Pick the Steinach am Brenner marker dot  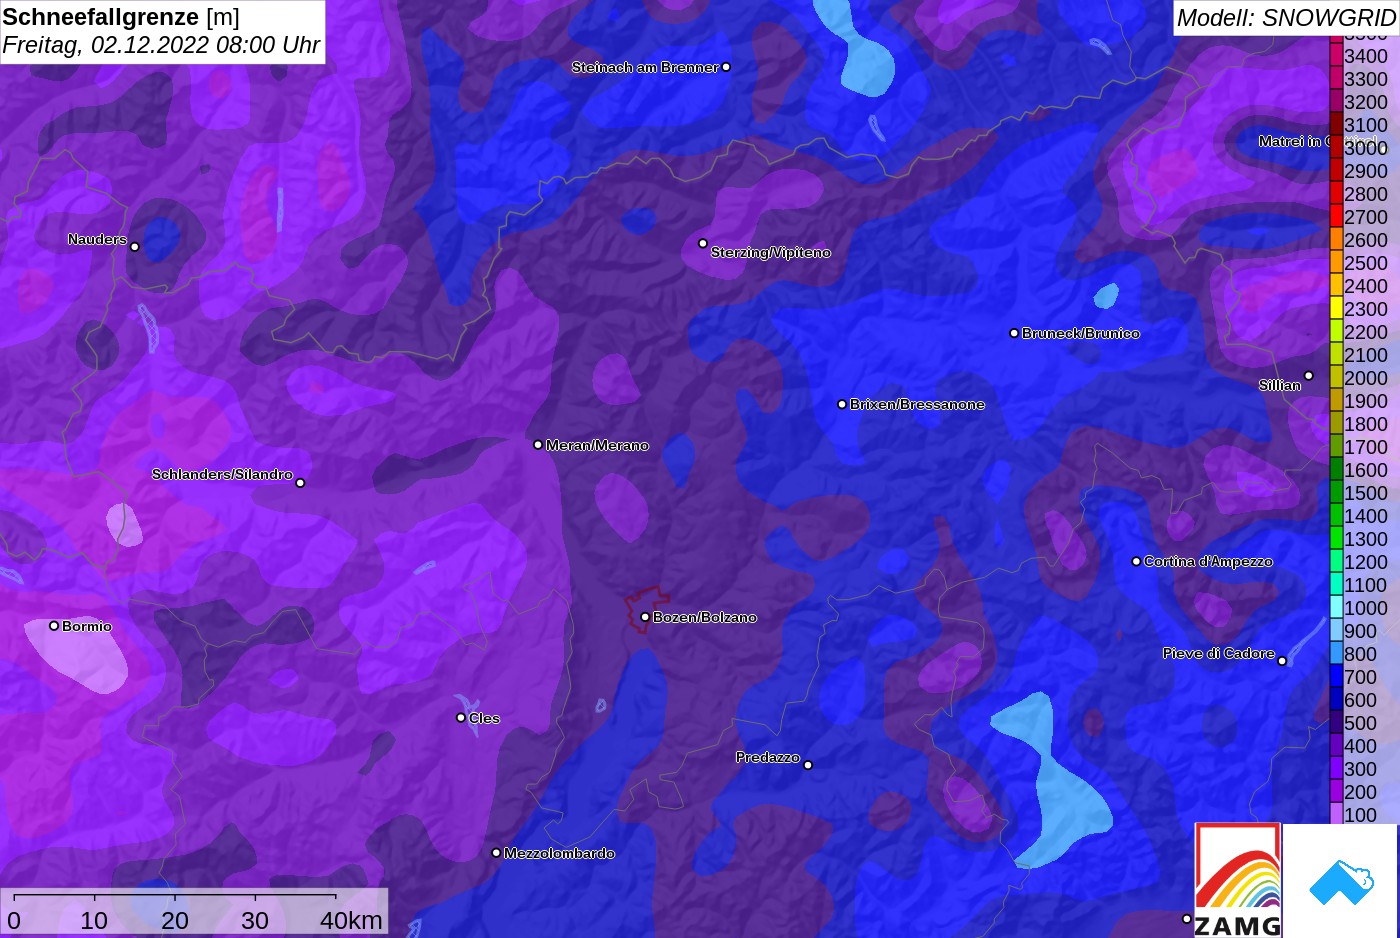pyautogui.click(x=726, y=67)
